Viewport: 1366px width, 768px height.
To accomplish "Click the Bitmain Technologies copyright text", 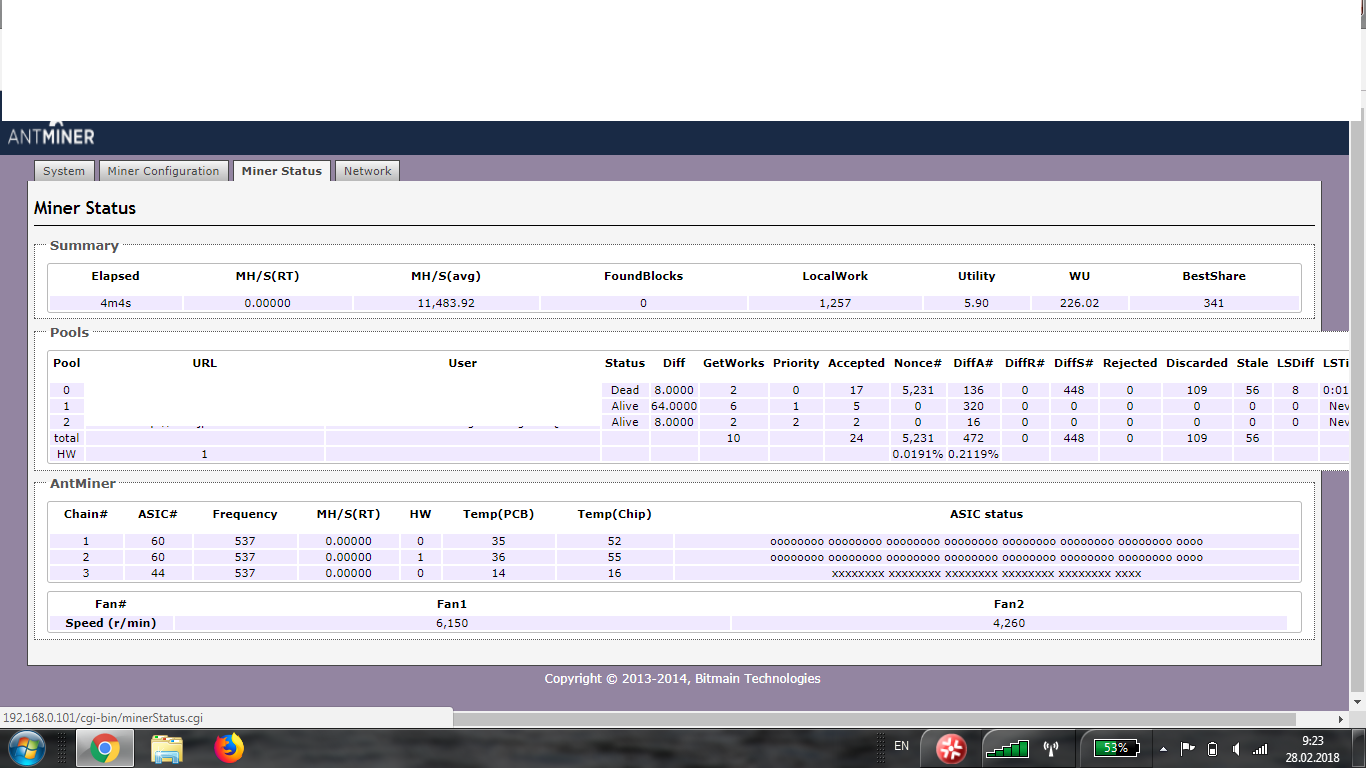I will tap(682, 678).
